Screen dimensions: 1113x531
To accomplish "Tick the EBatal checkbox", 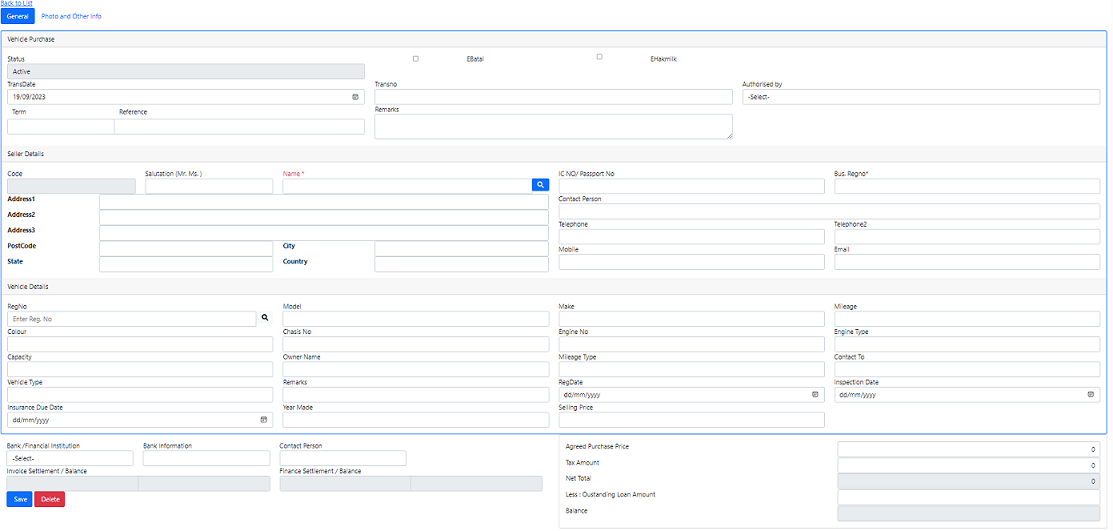I will point(416,59).
